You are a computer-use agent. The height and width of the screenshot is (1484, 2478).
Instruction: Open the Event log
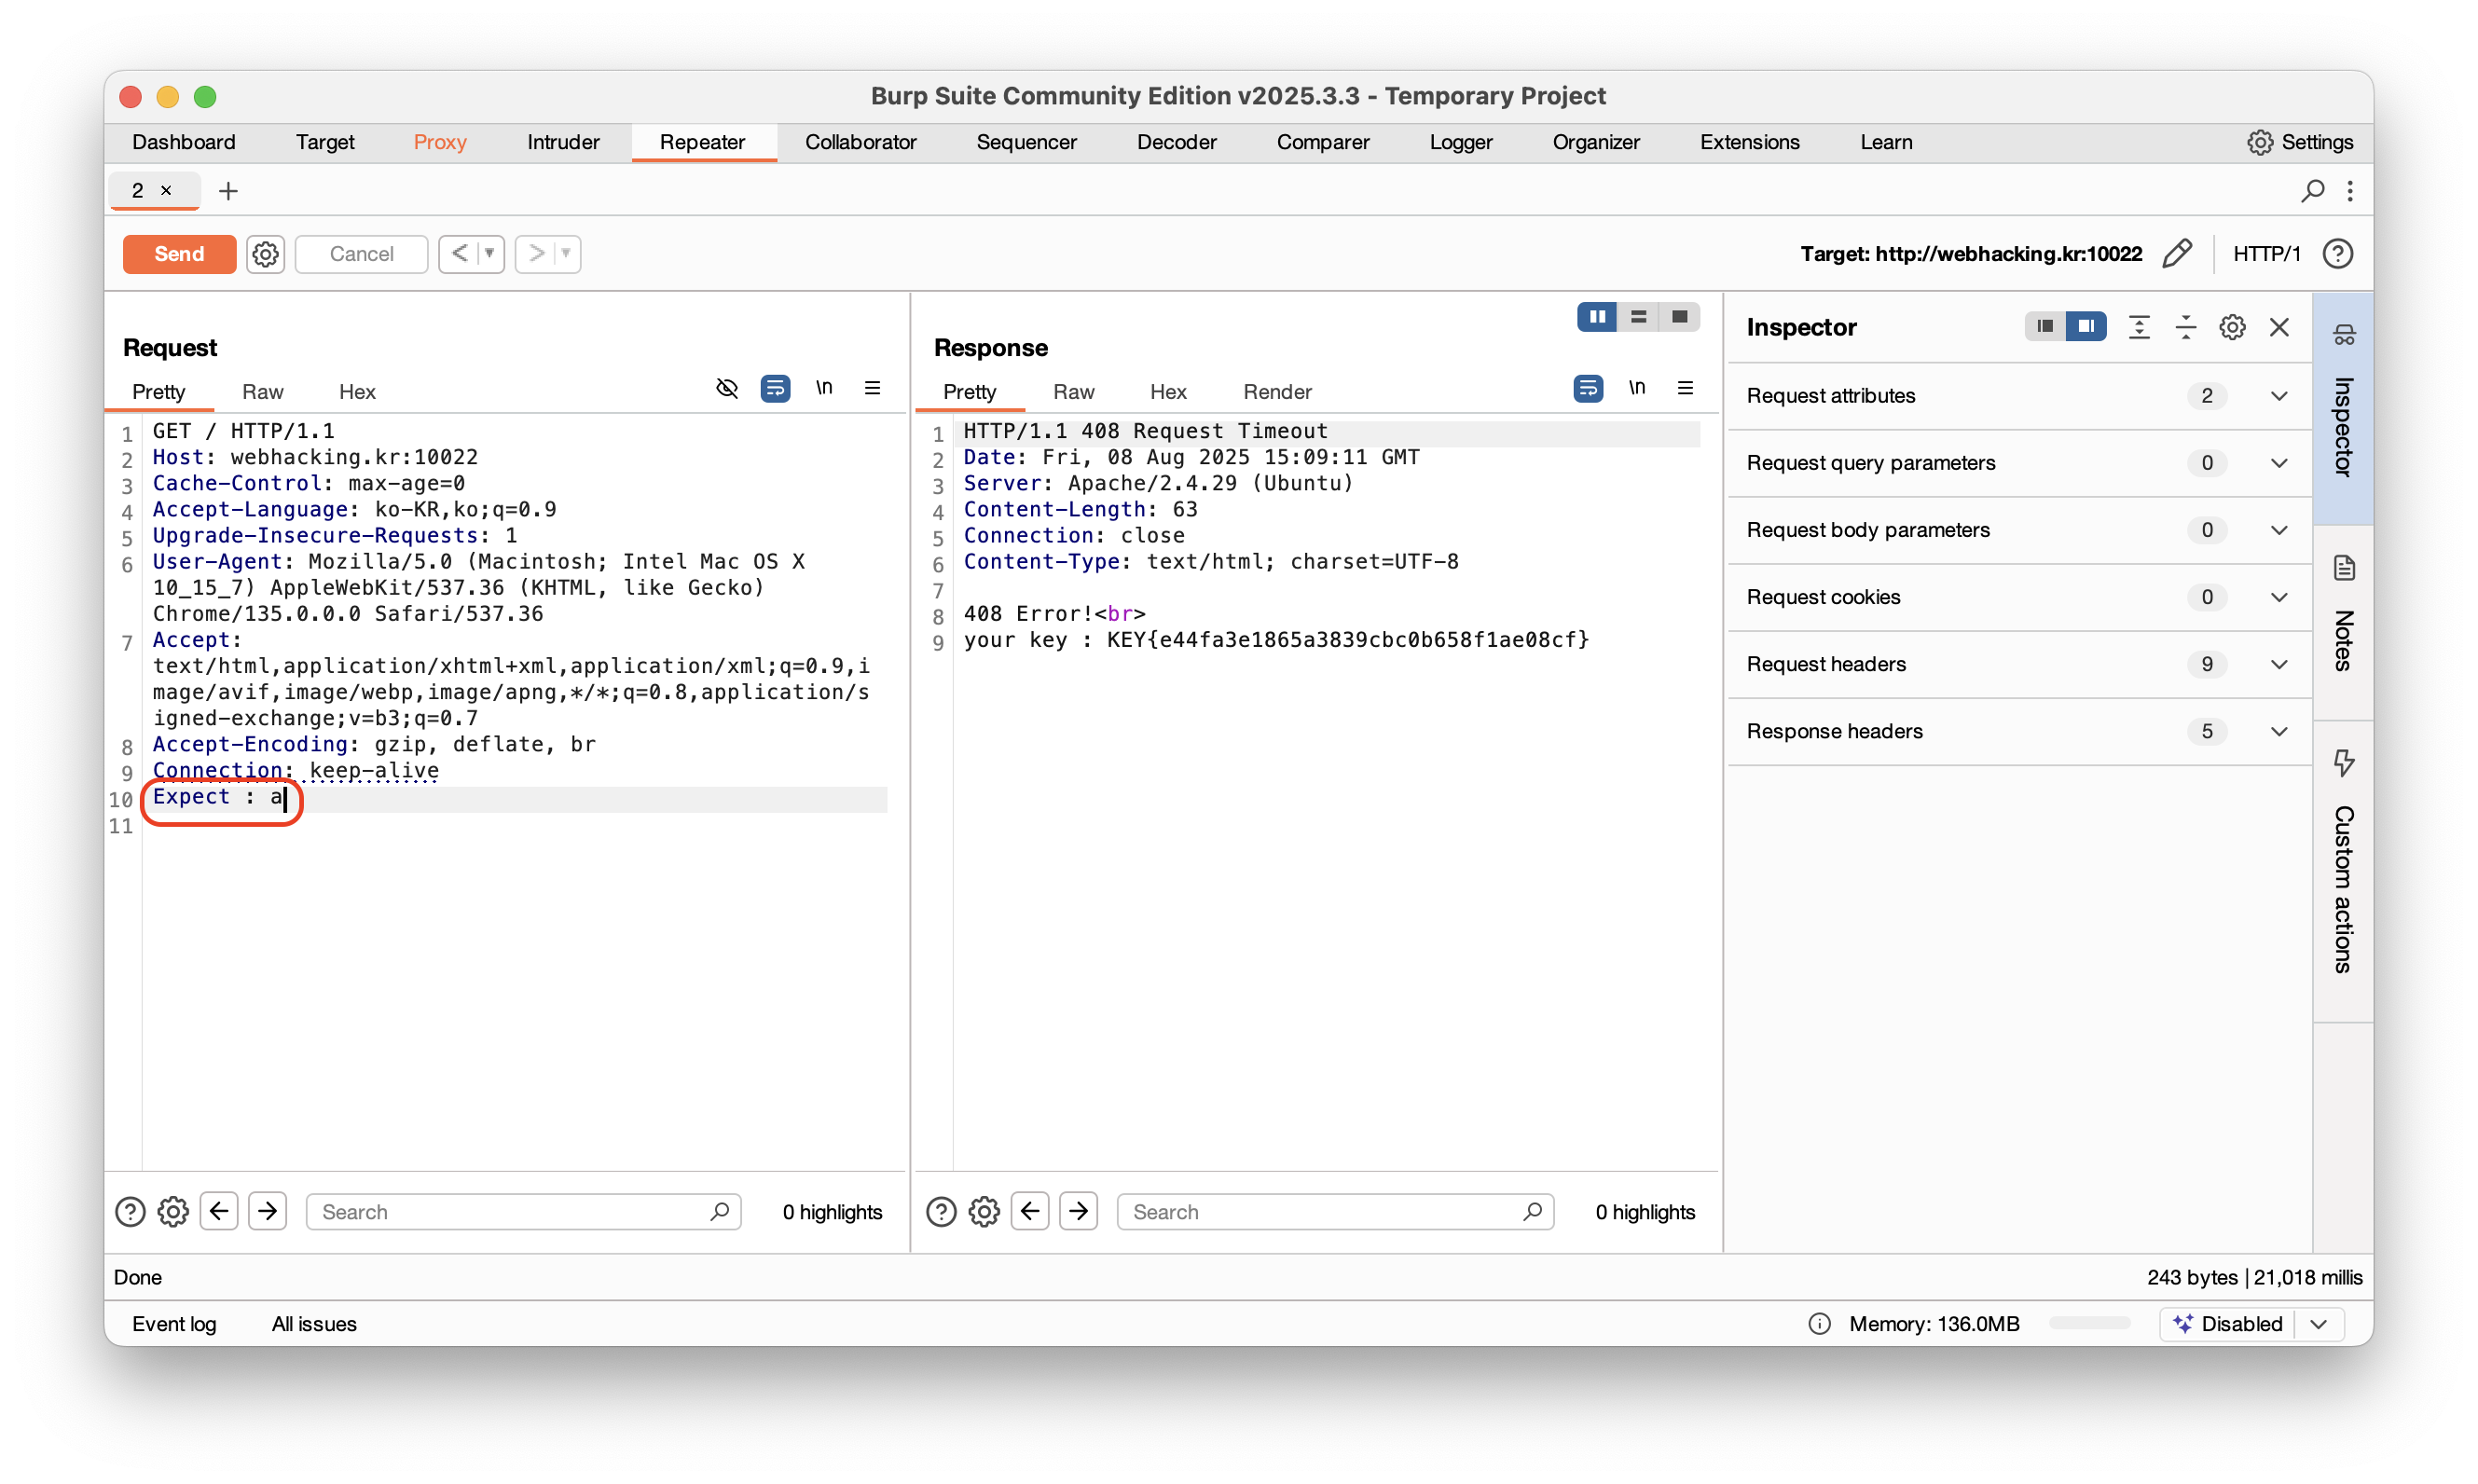pos(174,1324)
